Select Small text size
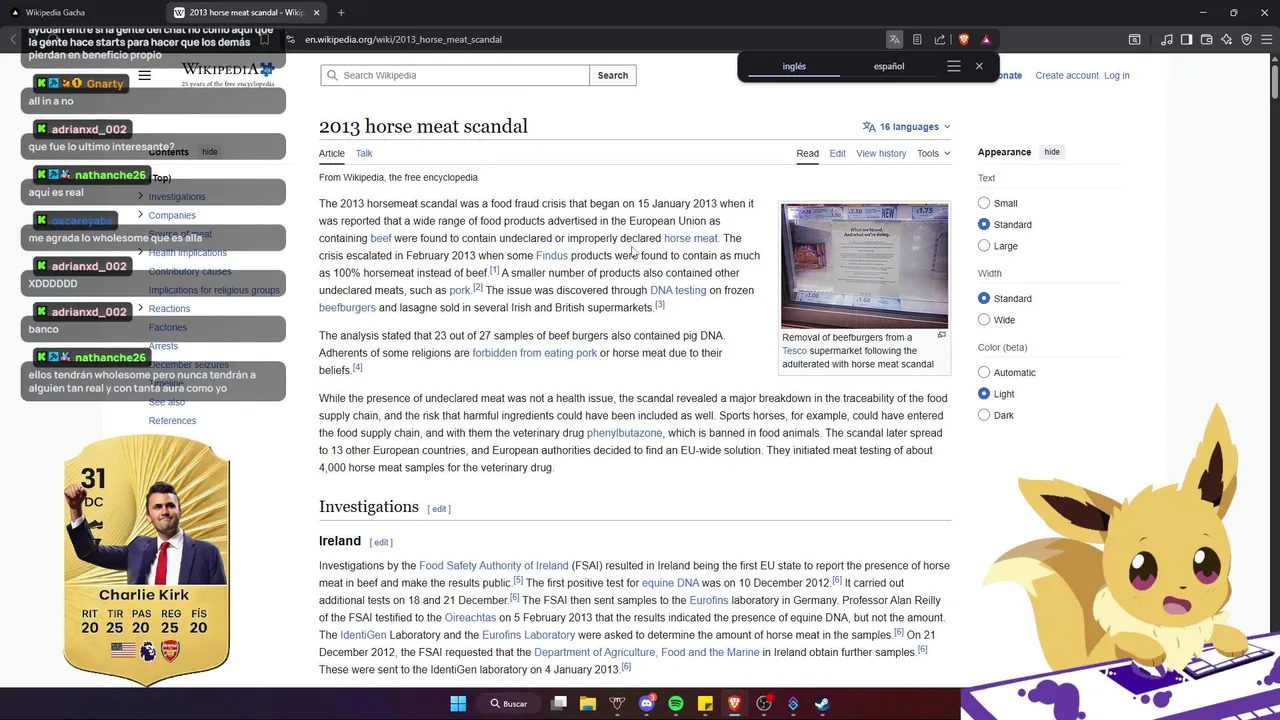Image resolution: width=1280 pixels, height=720 pixels. (x=984, y=203)
